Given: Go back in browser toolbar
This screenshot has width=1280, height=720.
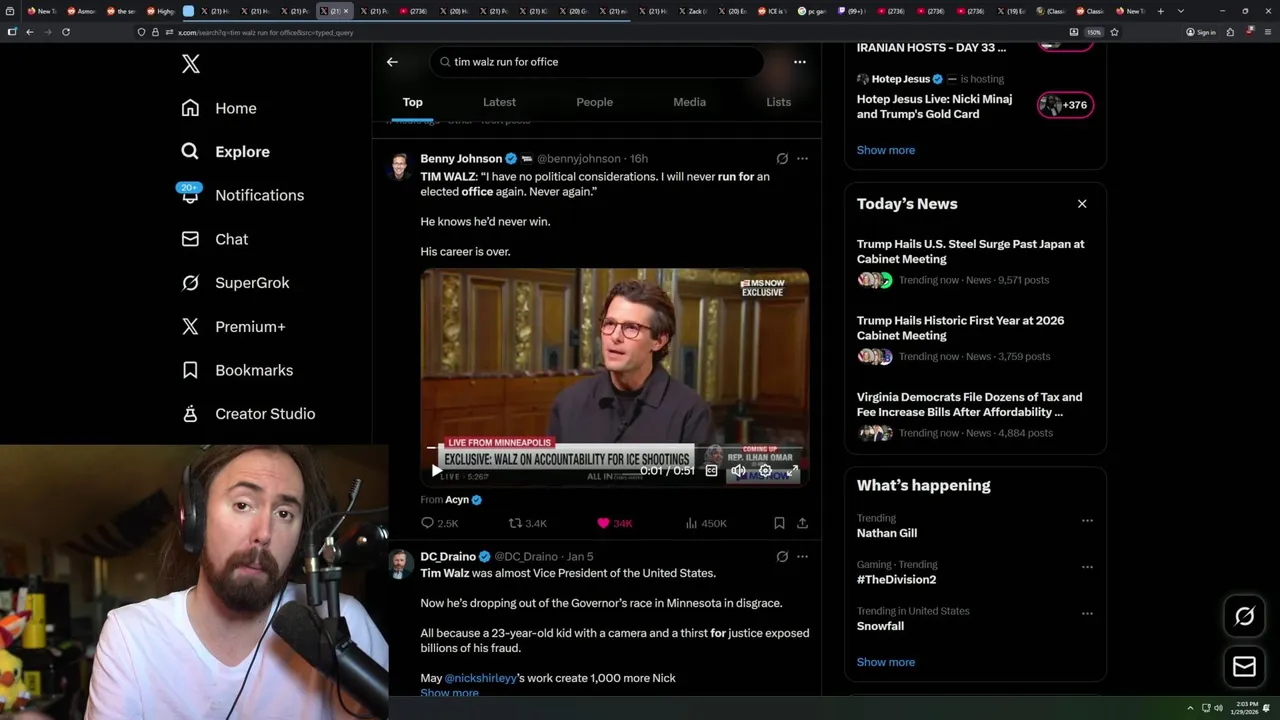Looking at the screenshot, I should (x=30, y=32).
